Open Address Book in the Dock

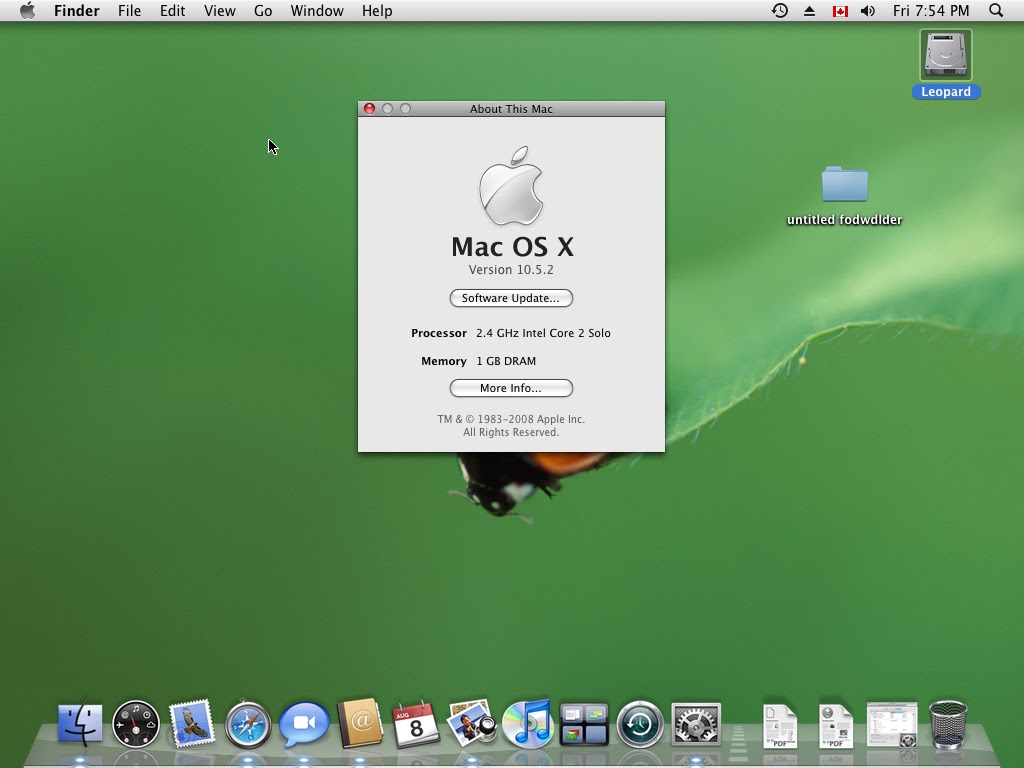(x=360, y=723)
